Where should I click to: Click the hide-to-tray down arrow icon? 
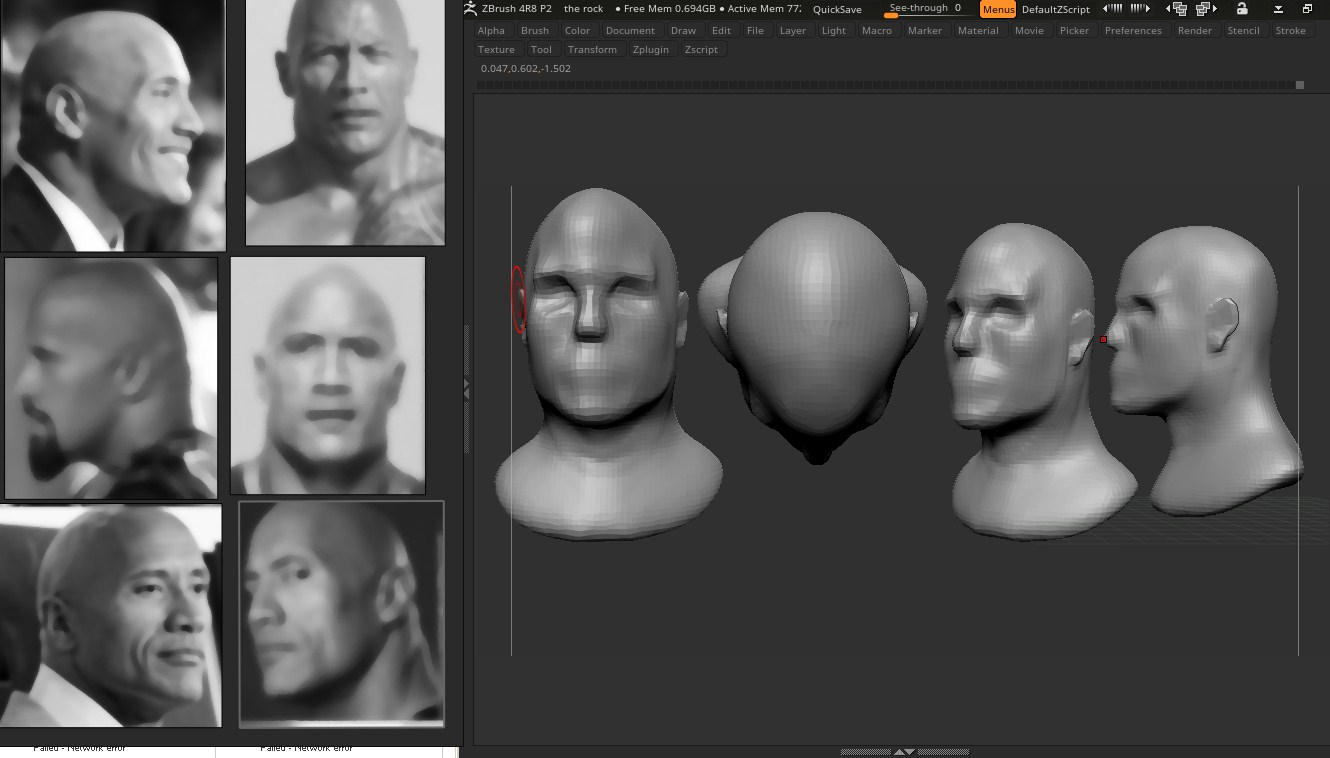[x=1278, y=9]
